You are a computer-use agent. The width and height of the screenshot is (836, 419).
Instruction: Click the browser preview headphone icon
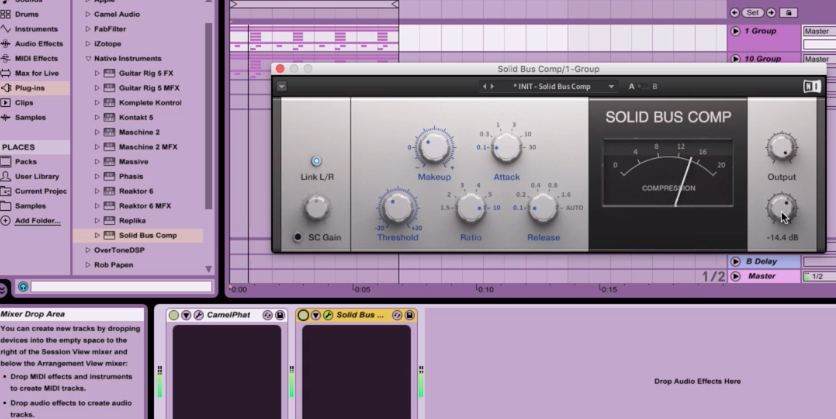pos(23,287)
